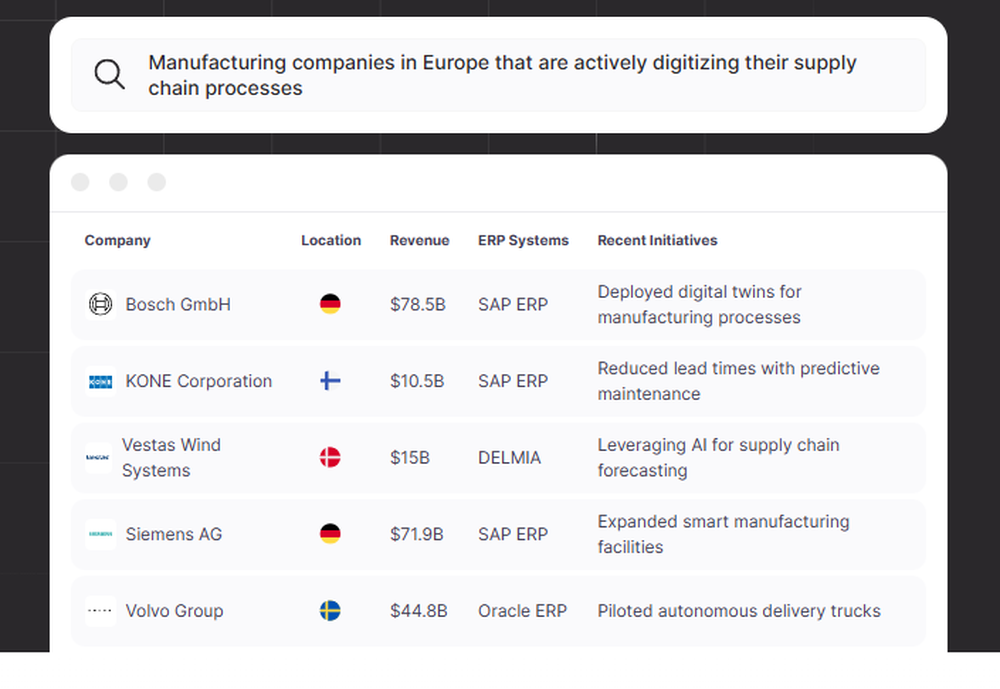The height and width of the screenshot is (689, 1000).
Task: Sort by the Revenue column header
Action: tap(419, 240)
